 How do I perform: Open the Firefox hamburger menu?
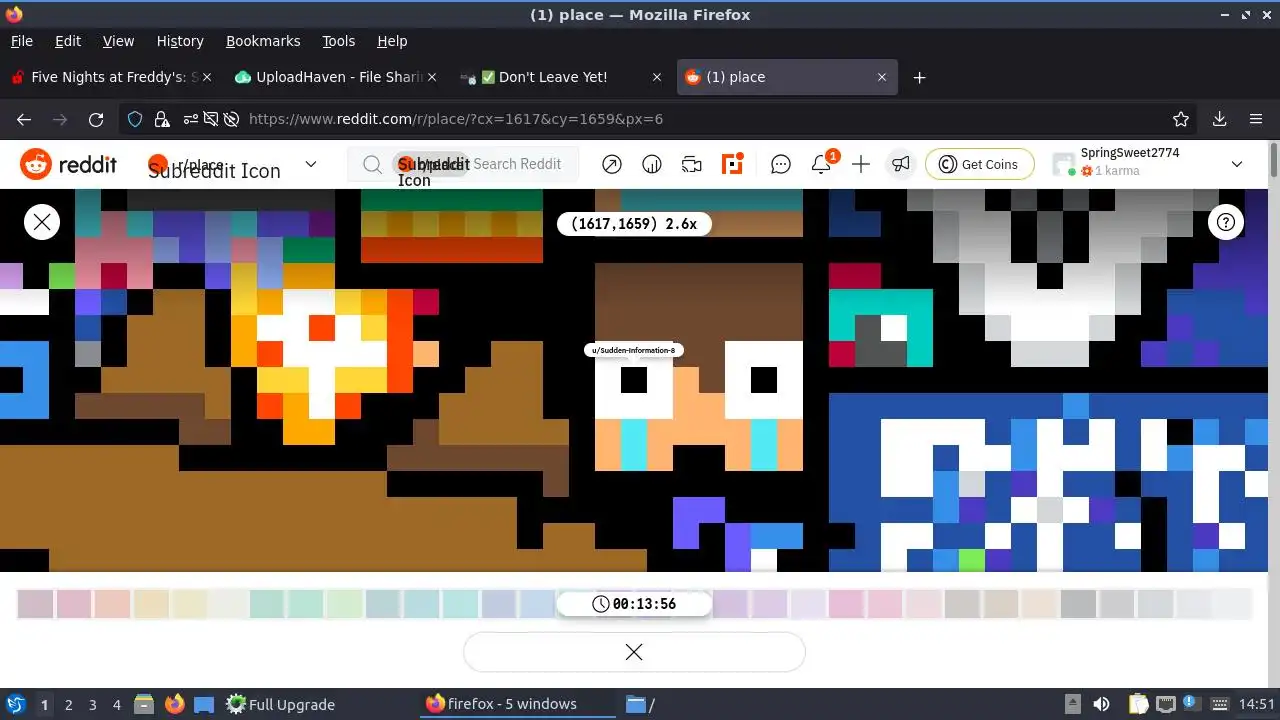click(x=1256, y=119)
